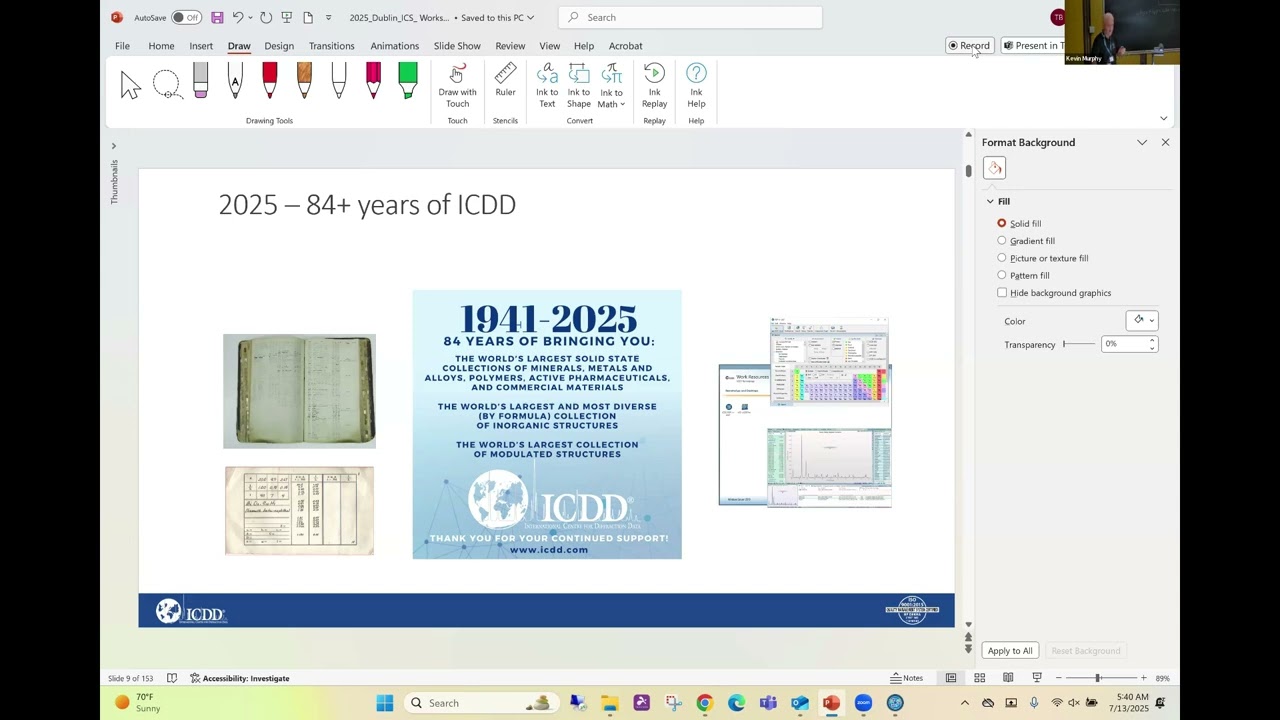Click zoom in plus button
The width and height of the screenshot is (1280, 720).
pyautogui.click(x=1143, y=678)
